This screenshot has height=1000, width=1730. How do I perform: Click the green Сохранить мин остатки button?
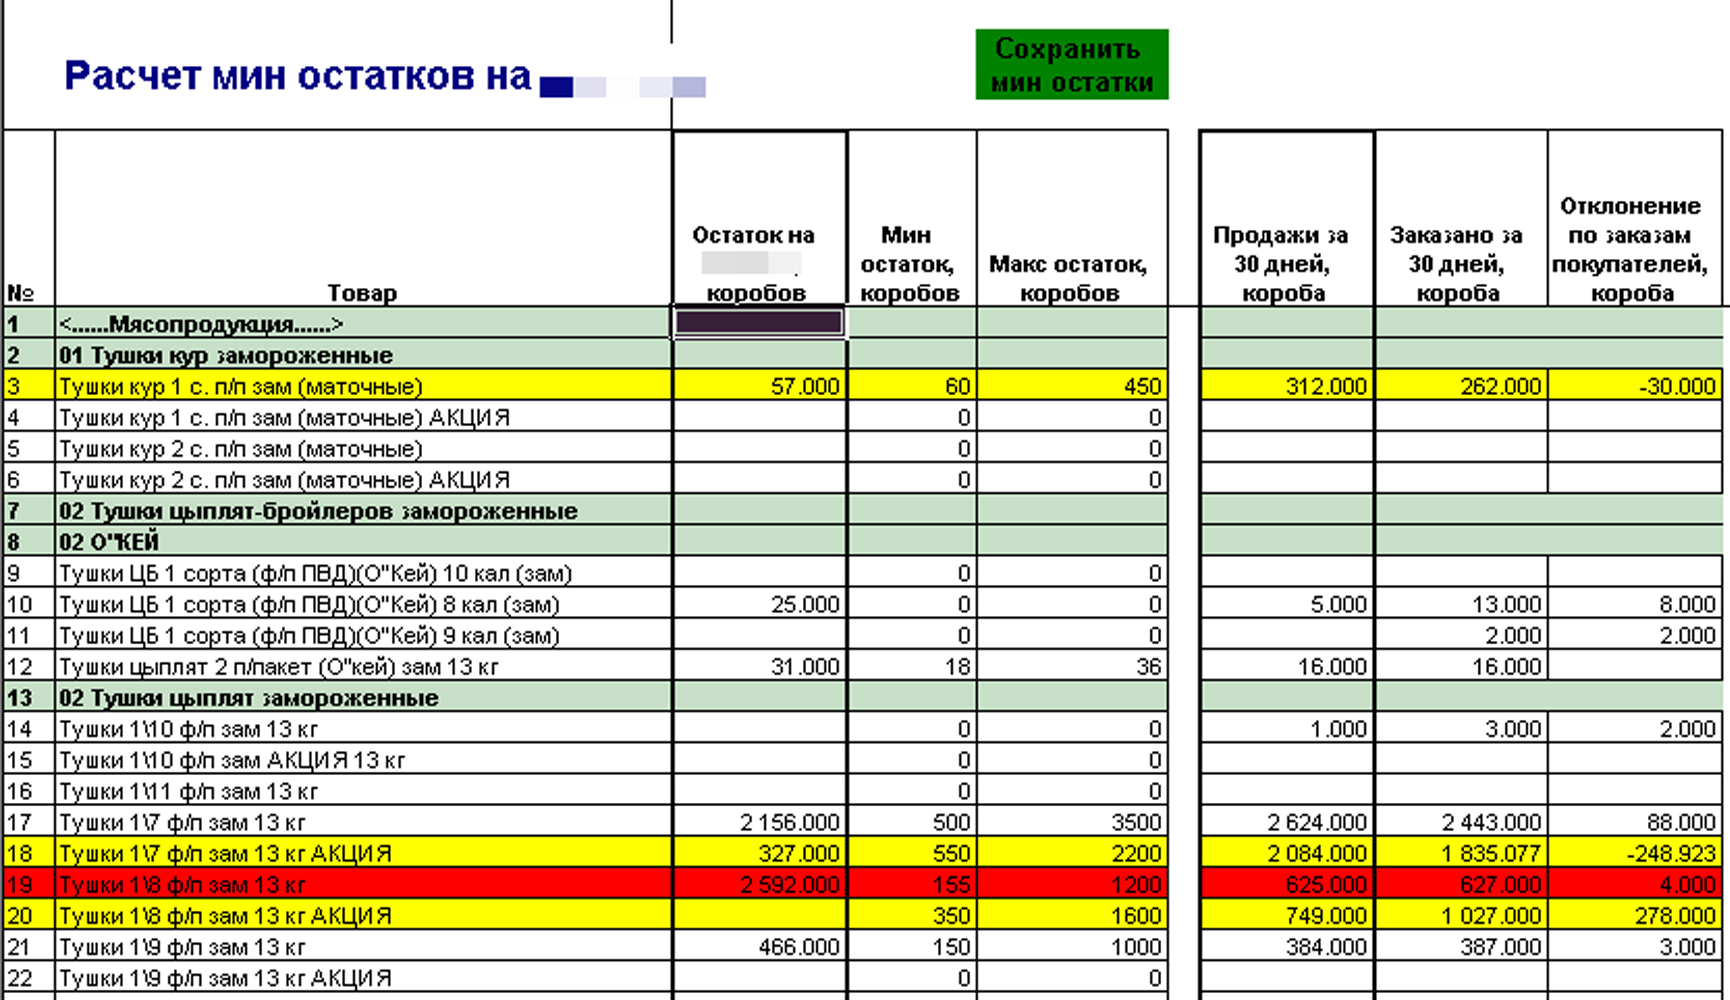coord(1072,65)
